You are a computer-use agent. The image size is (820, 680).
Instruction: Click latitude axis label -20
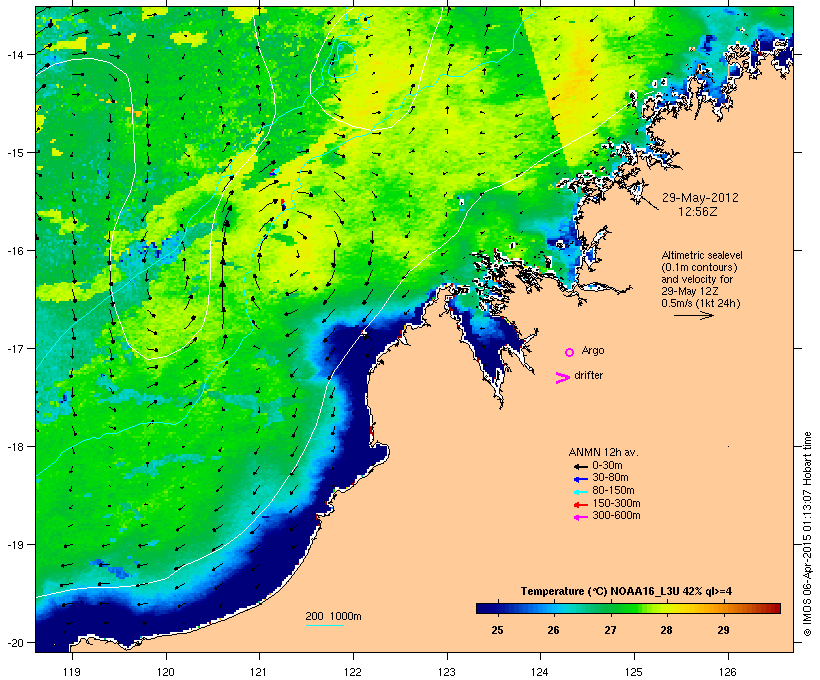(15, 642)
